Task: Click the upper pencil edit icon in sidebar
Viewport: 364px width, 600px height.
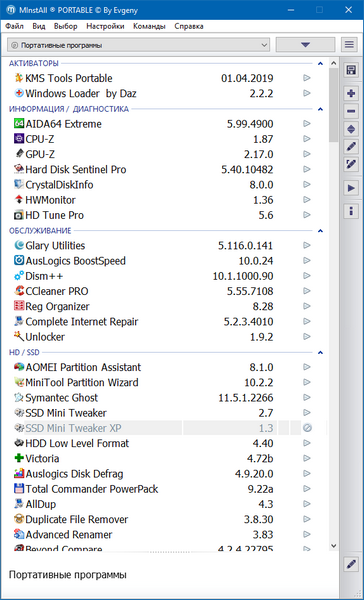Action: click(x=351, y=147)
